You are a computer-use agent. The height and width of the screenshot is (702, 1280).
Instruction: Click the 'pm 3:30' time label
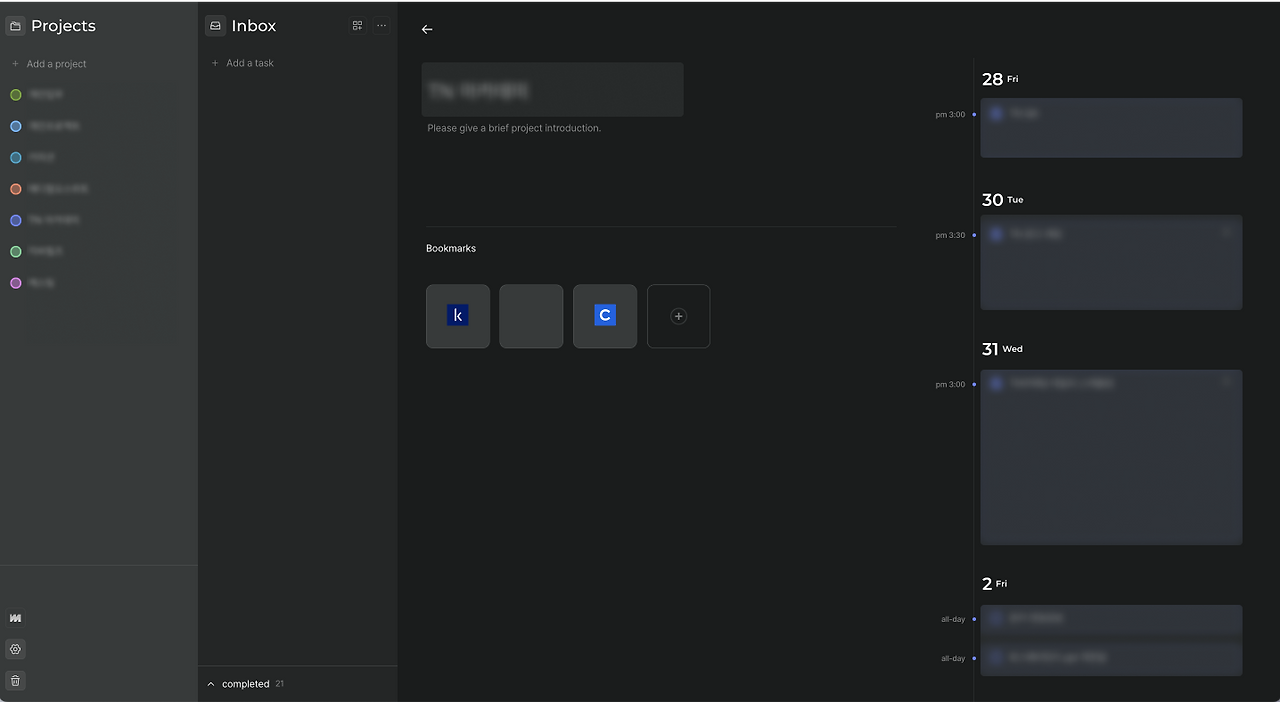coord(950,235)
